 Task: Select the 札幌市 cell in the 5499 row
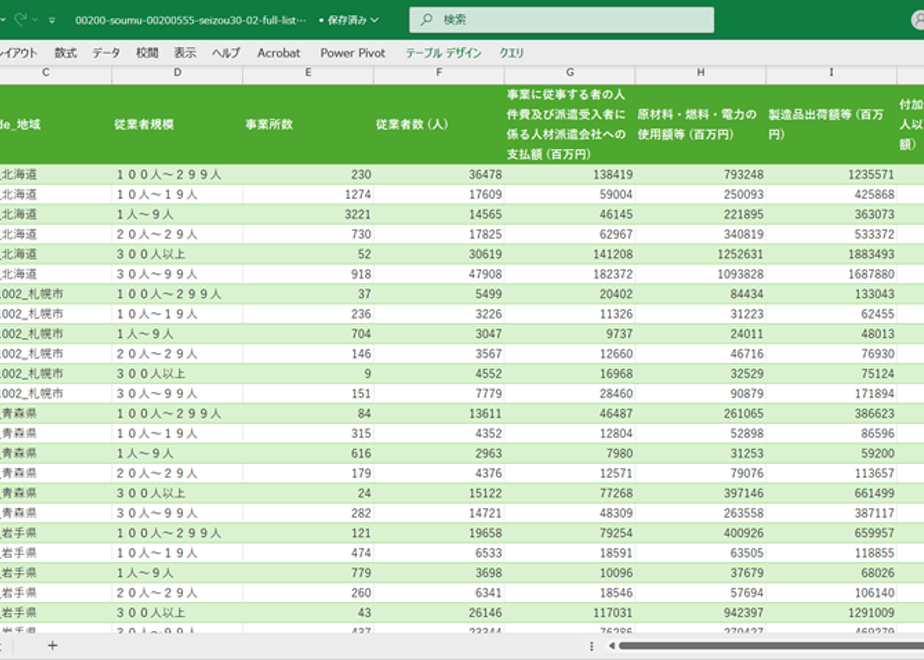55,294
